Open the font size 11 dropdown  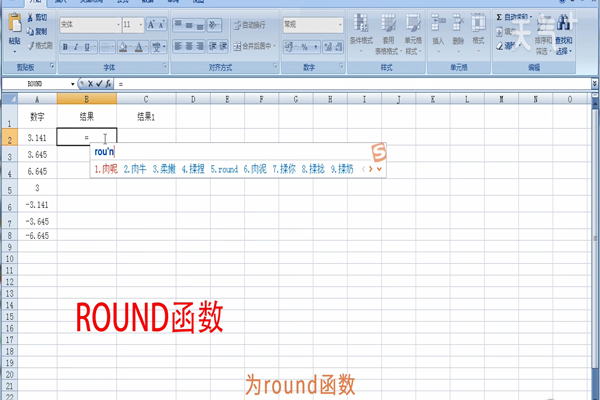[x=140, y=25]
